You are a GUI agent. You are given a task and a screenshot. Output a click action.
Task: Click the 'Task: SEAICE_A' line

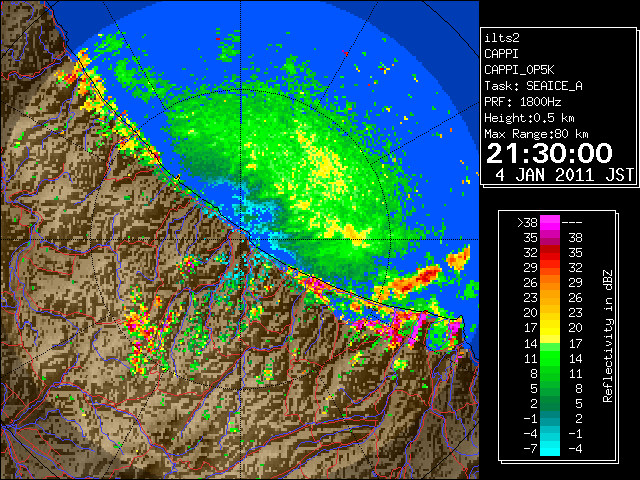coord(533,86)
